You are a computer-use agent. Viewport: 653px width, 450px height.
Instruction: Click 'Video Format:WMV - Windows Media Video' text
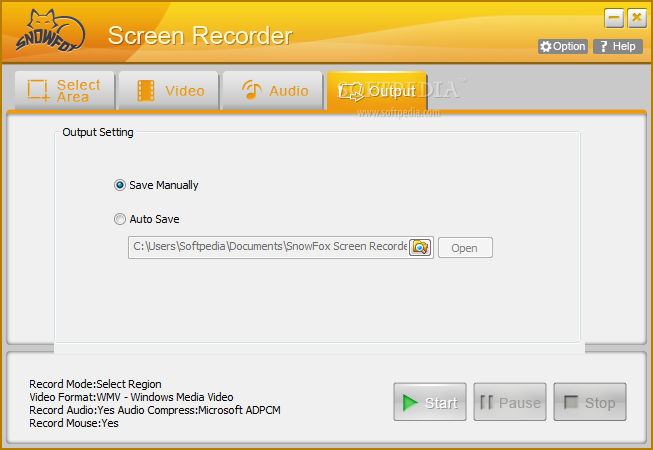click(x=131, y=397)
